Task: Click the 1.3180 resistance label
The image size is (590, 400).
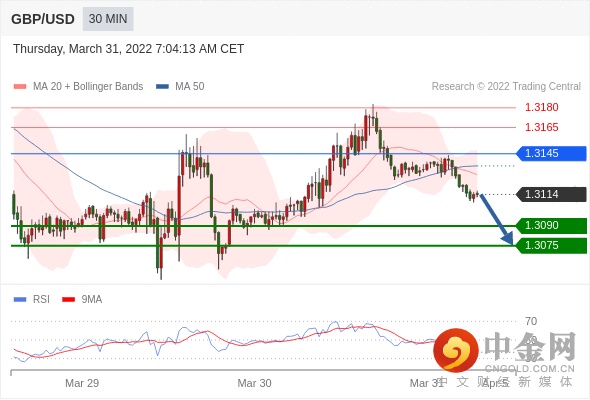Action: (541, 107)
